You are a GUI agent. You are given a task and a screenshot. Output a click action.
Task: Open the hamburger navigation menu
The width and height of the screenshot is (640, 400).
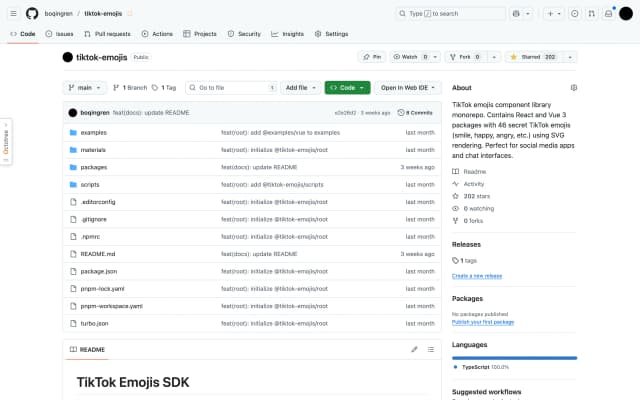point(13,13)
